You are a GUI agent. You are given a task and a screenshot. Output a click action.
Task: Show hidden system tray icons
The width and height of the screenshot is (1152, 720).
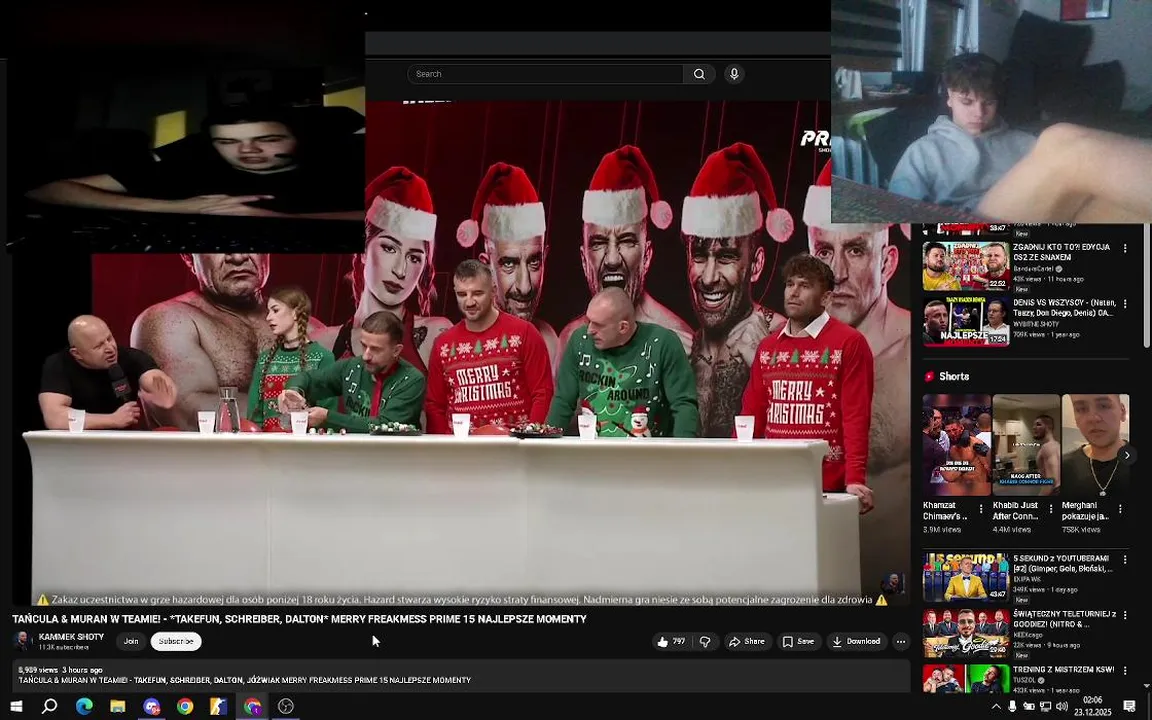coord(996,707)
